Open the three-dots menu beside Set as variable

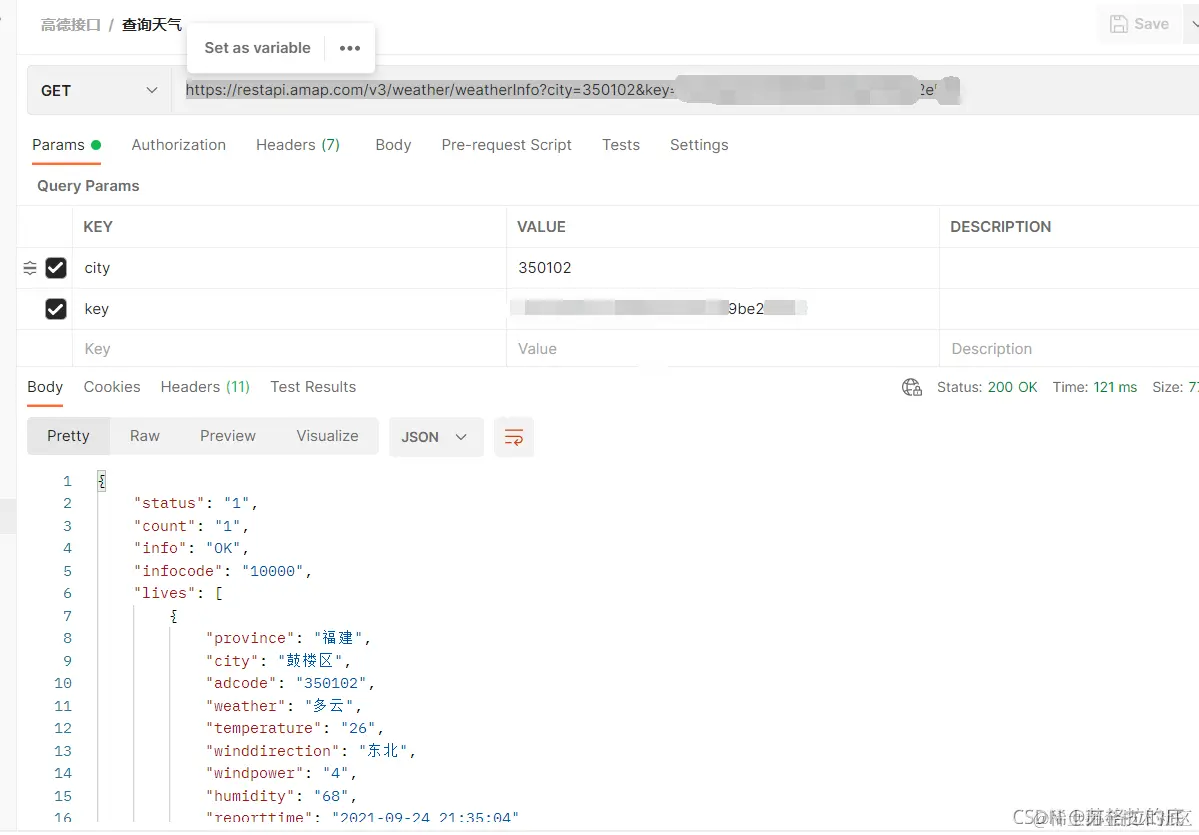click(x=349, y=48)
